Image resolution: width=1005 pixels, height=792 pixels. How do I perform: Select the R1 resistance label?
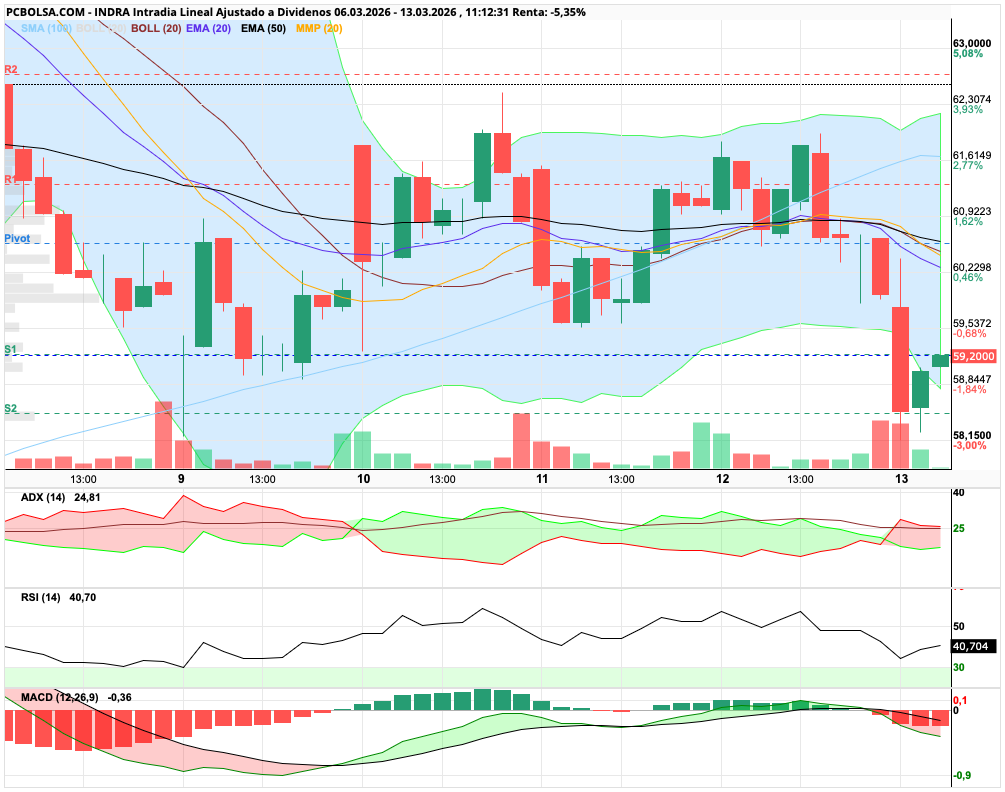coord(11,179)
